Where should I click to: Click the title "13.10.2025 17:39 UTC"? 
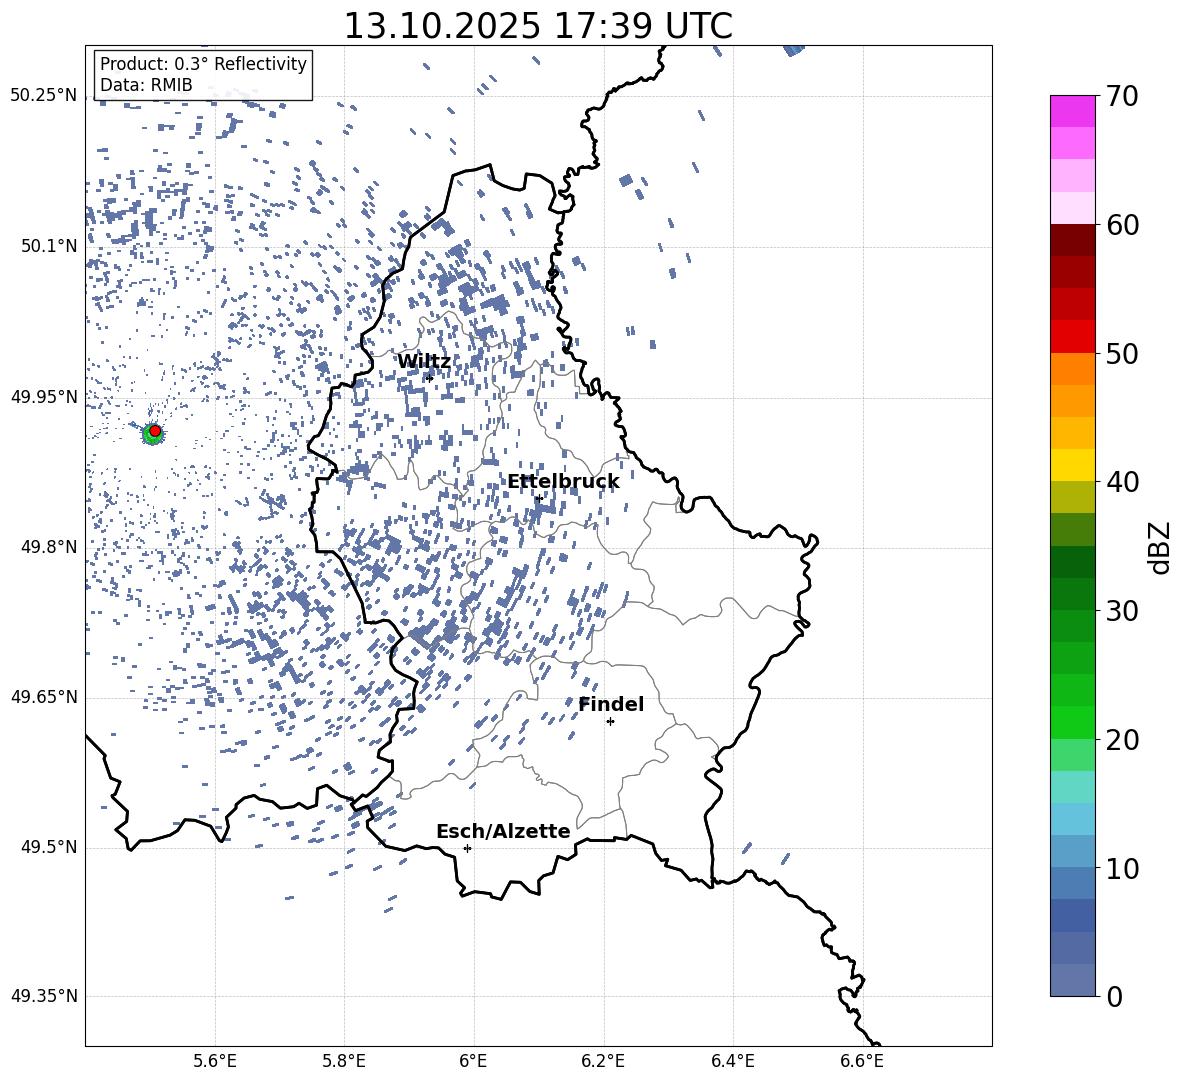(538, 26)
